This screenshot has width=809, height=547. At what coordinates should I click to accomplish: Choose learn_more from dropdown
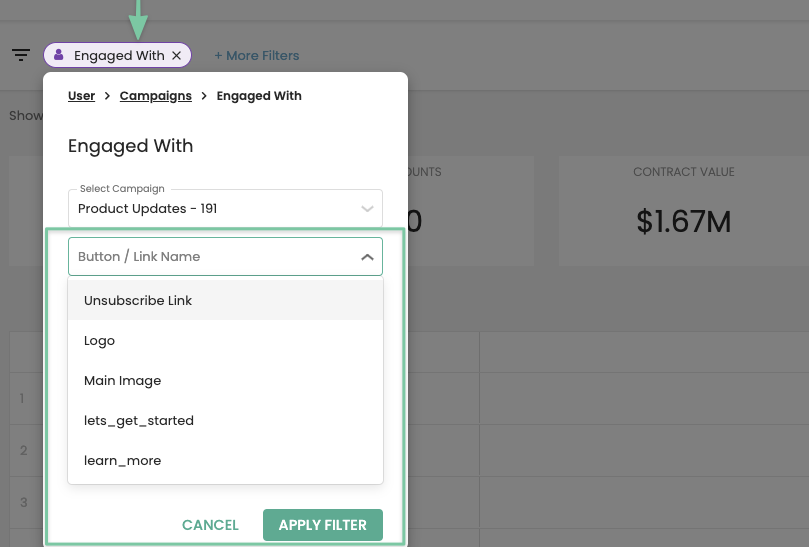point(225,460)
